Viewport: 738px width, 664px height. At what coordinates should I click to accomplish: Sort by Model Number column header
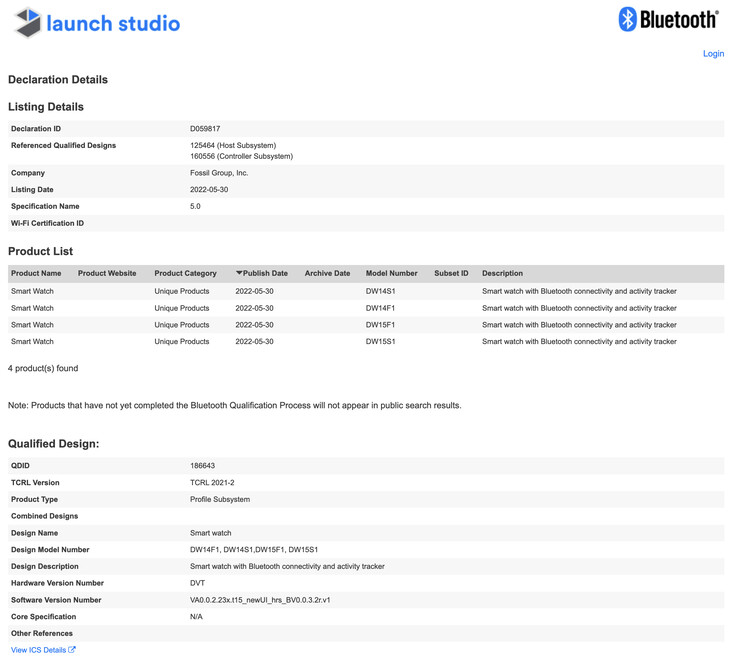pyautogui.click(x=391, y=273)
